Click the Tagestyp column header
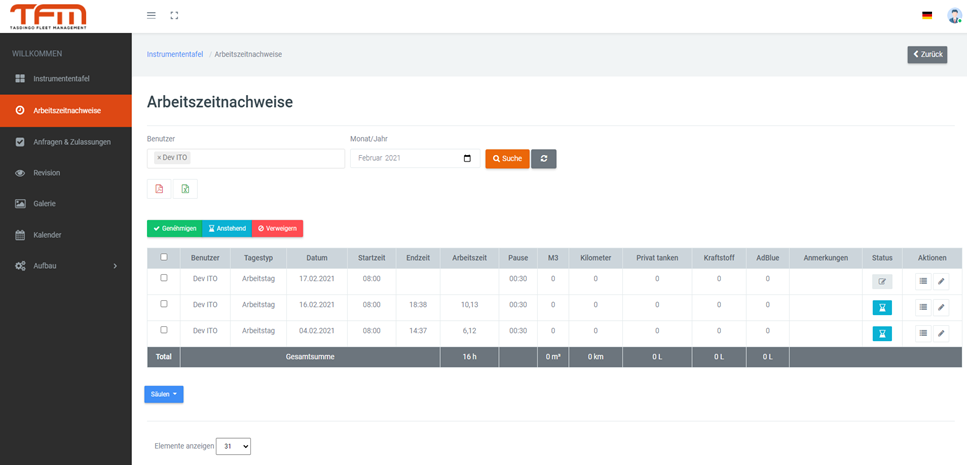 [258, 258]
